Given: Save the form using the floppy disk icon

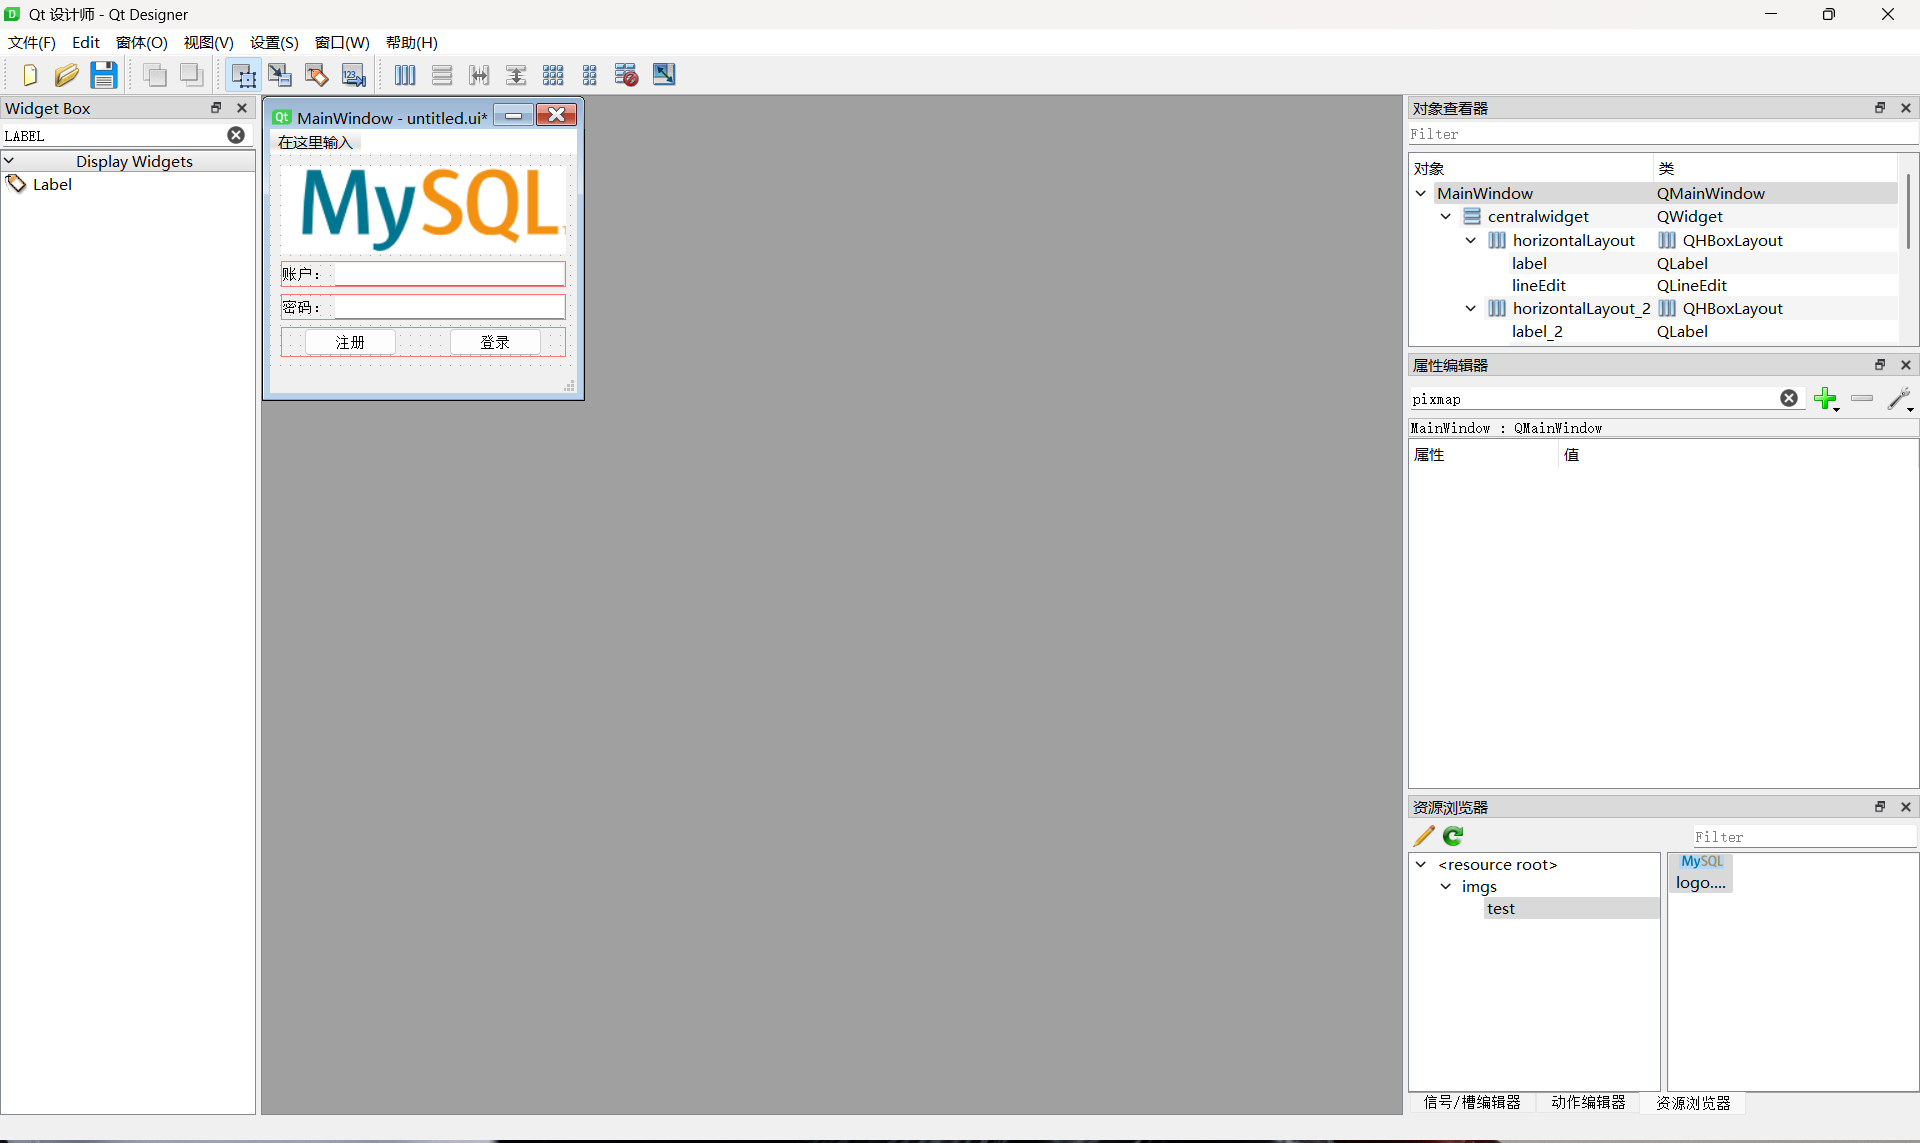Looking at the screenshot, I should pyautogui.click(x=104, y=75).
